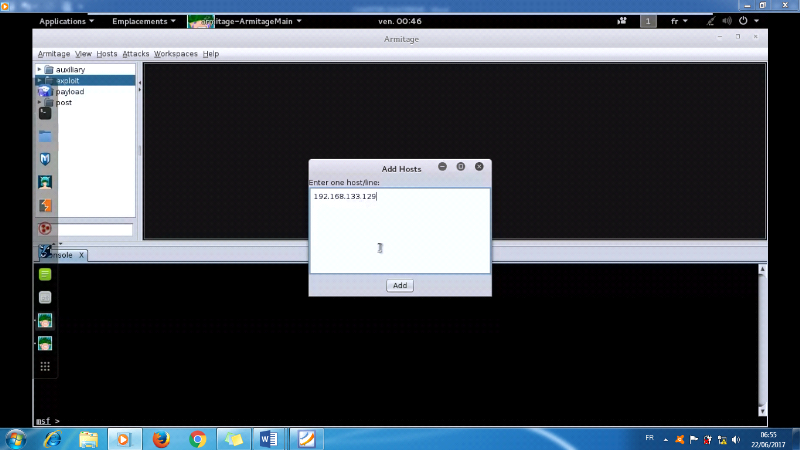Open Google Chrome from Windows taskbar
800x450 pixels.
[x=198, y=439]
